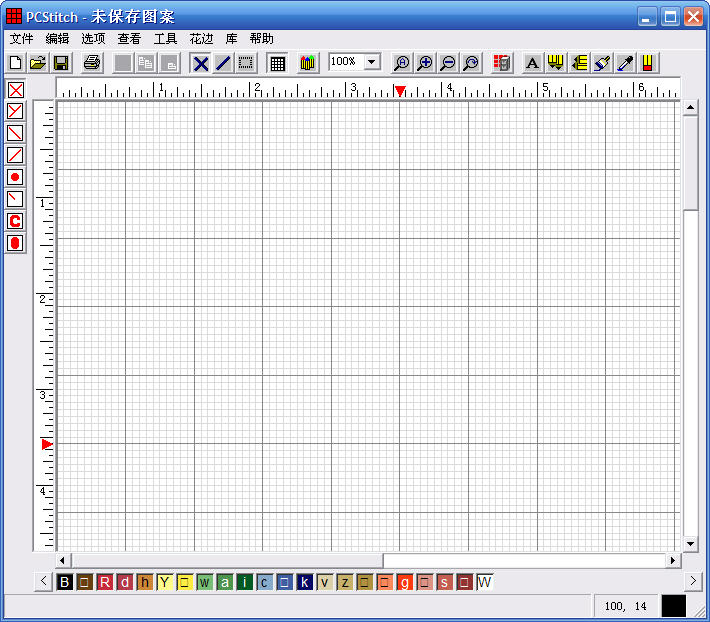Click the current color black box in status bar

tap(673, 606)
